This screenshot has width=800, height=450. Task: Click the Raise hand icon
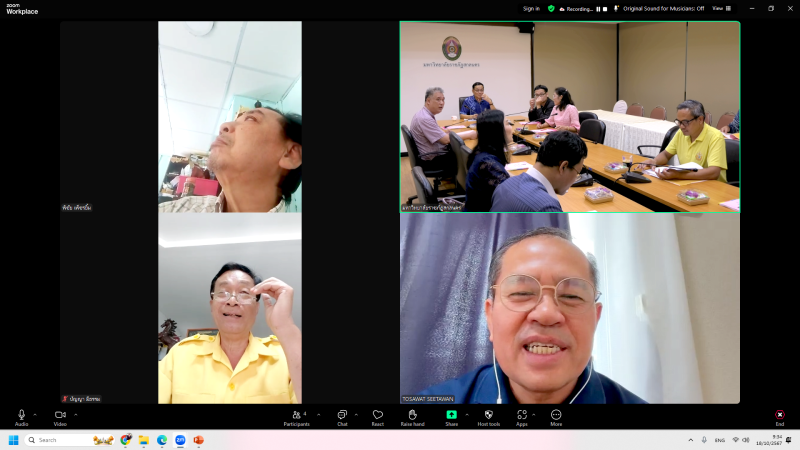[x=413, y=415]
